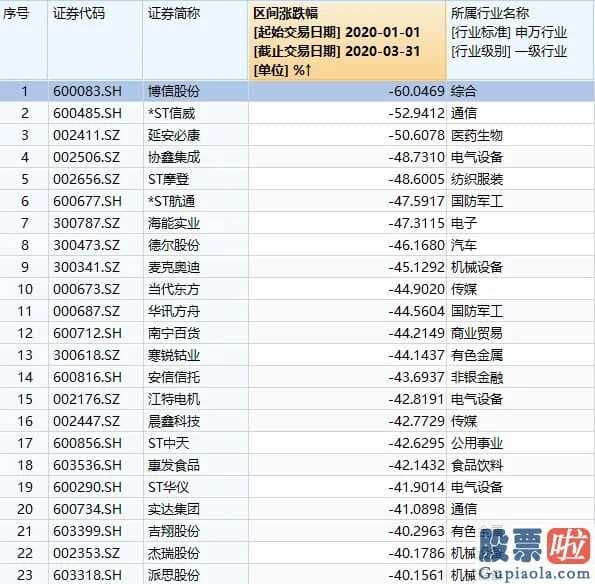595x584 pixels.
Task: Click the ST中天 name cell
Action: pyautogui.click(x=168, y=444)
